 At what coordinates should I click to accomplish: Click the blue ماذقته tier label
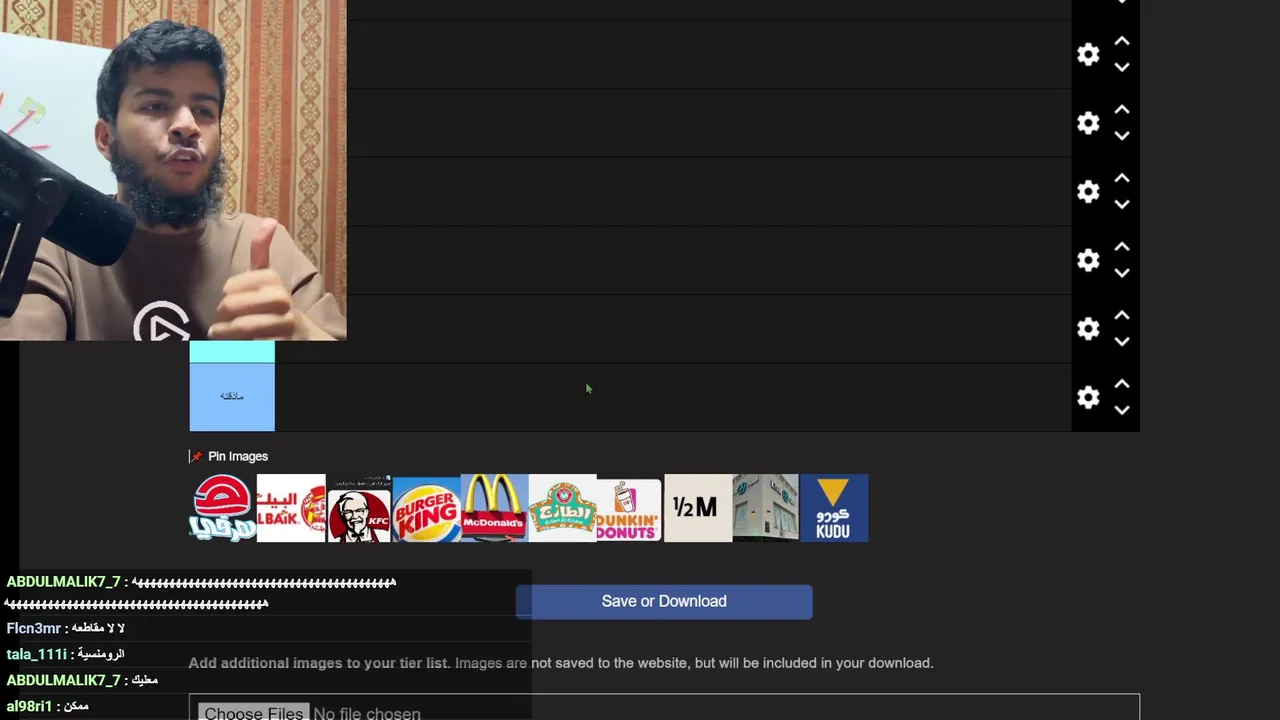(x=232, y=397)
